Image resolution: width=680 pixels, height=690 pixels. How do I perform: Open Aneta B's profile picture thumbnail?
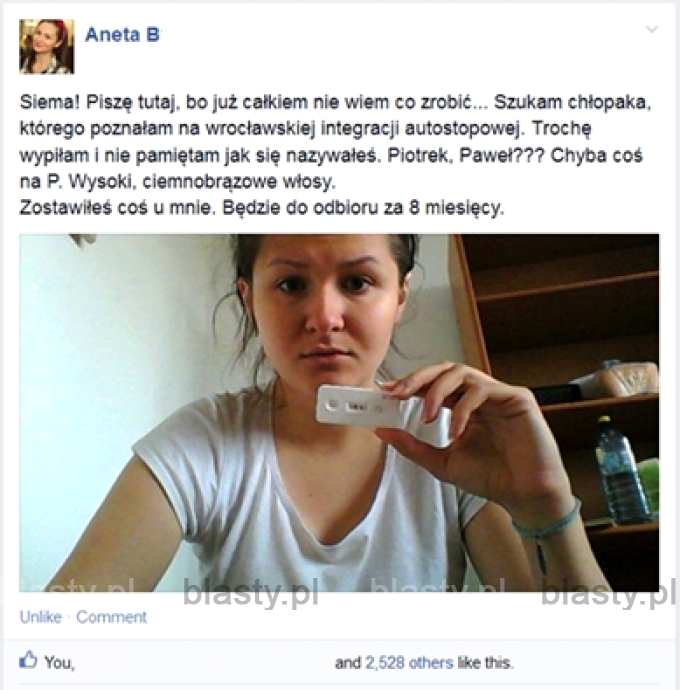pos(47,46)
